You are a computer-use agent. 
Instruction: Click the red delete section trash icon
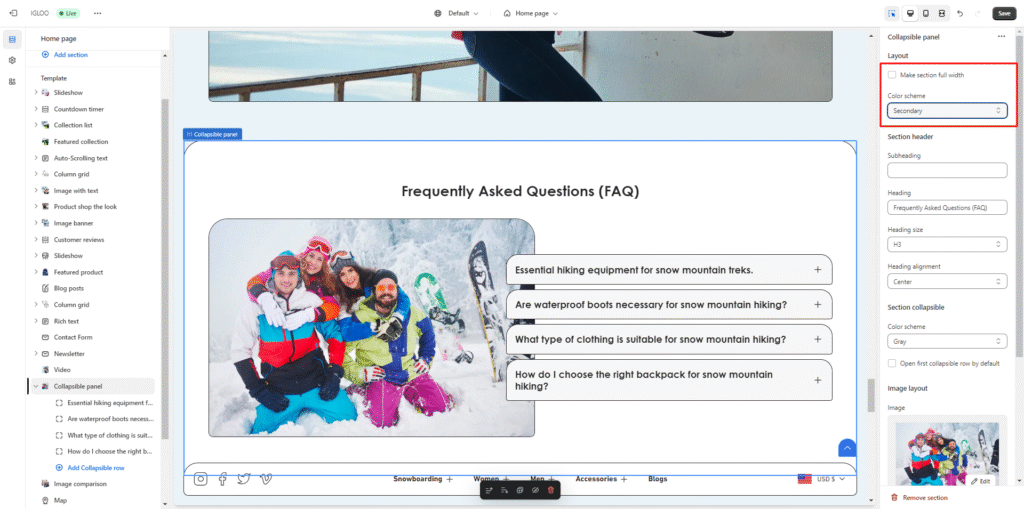[550, 490]
